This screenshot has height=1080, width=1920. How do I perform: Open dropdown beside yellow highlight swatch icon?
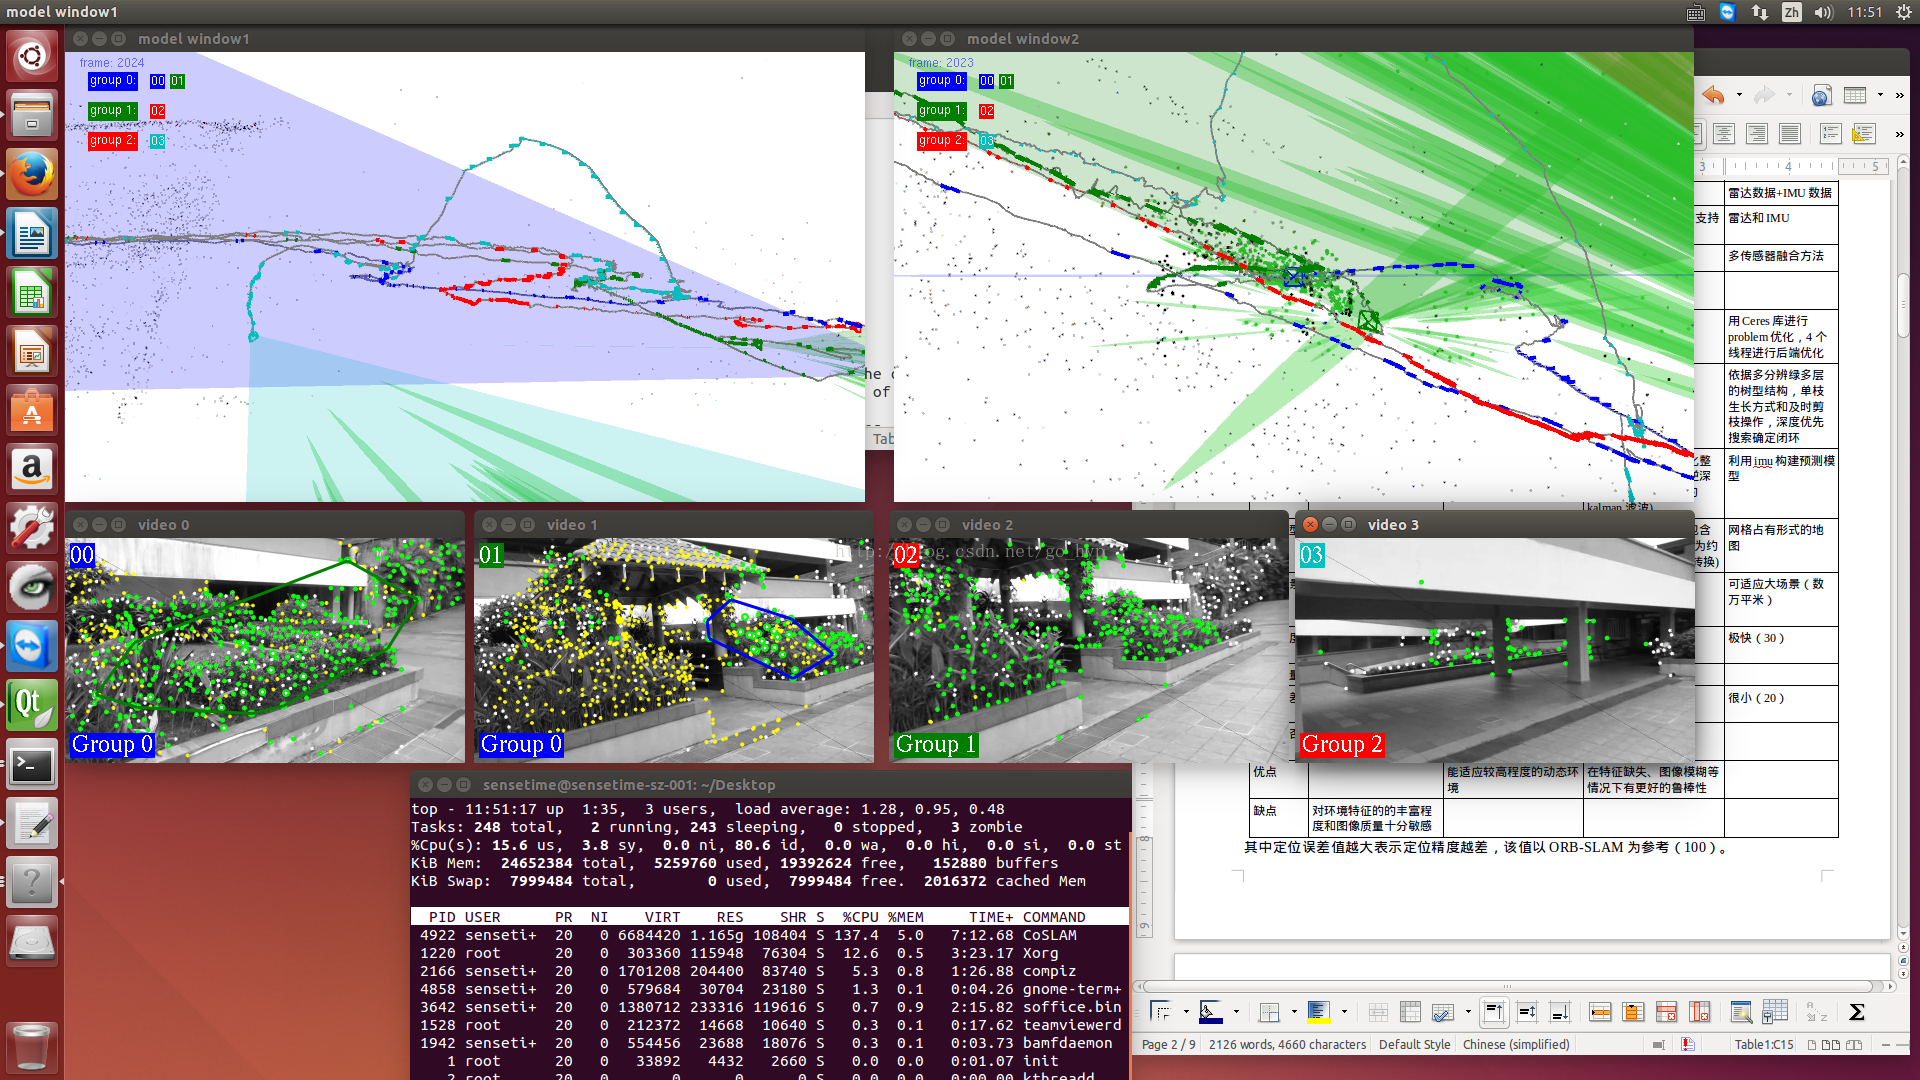tap(1344, 1012)
